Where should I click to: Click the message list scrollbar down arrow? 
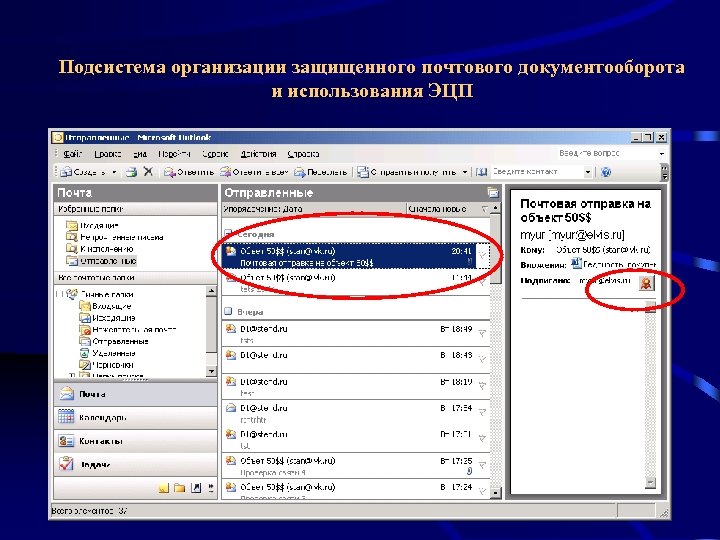click(495, 493)
